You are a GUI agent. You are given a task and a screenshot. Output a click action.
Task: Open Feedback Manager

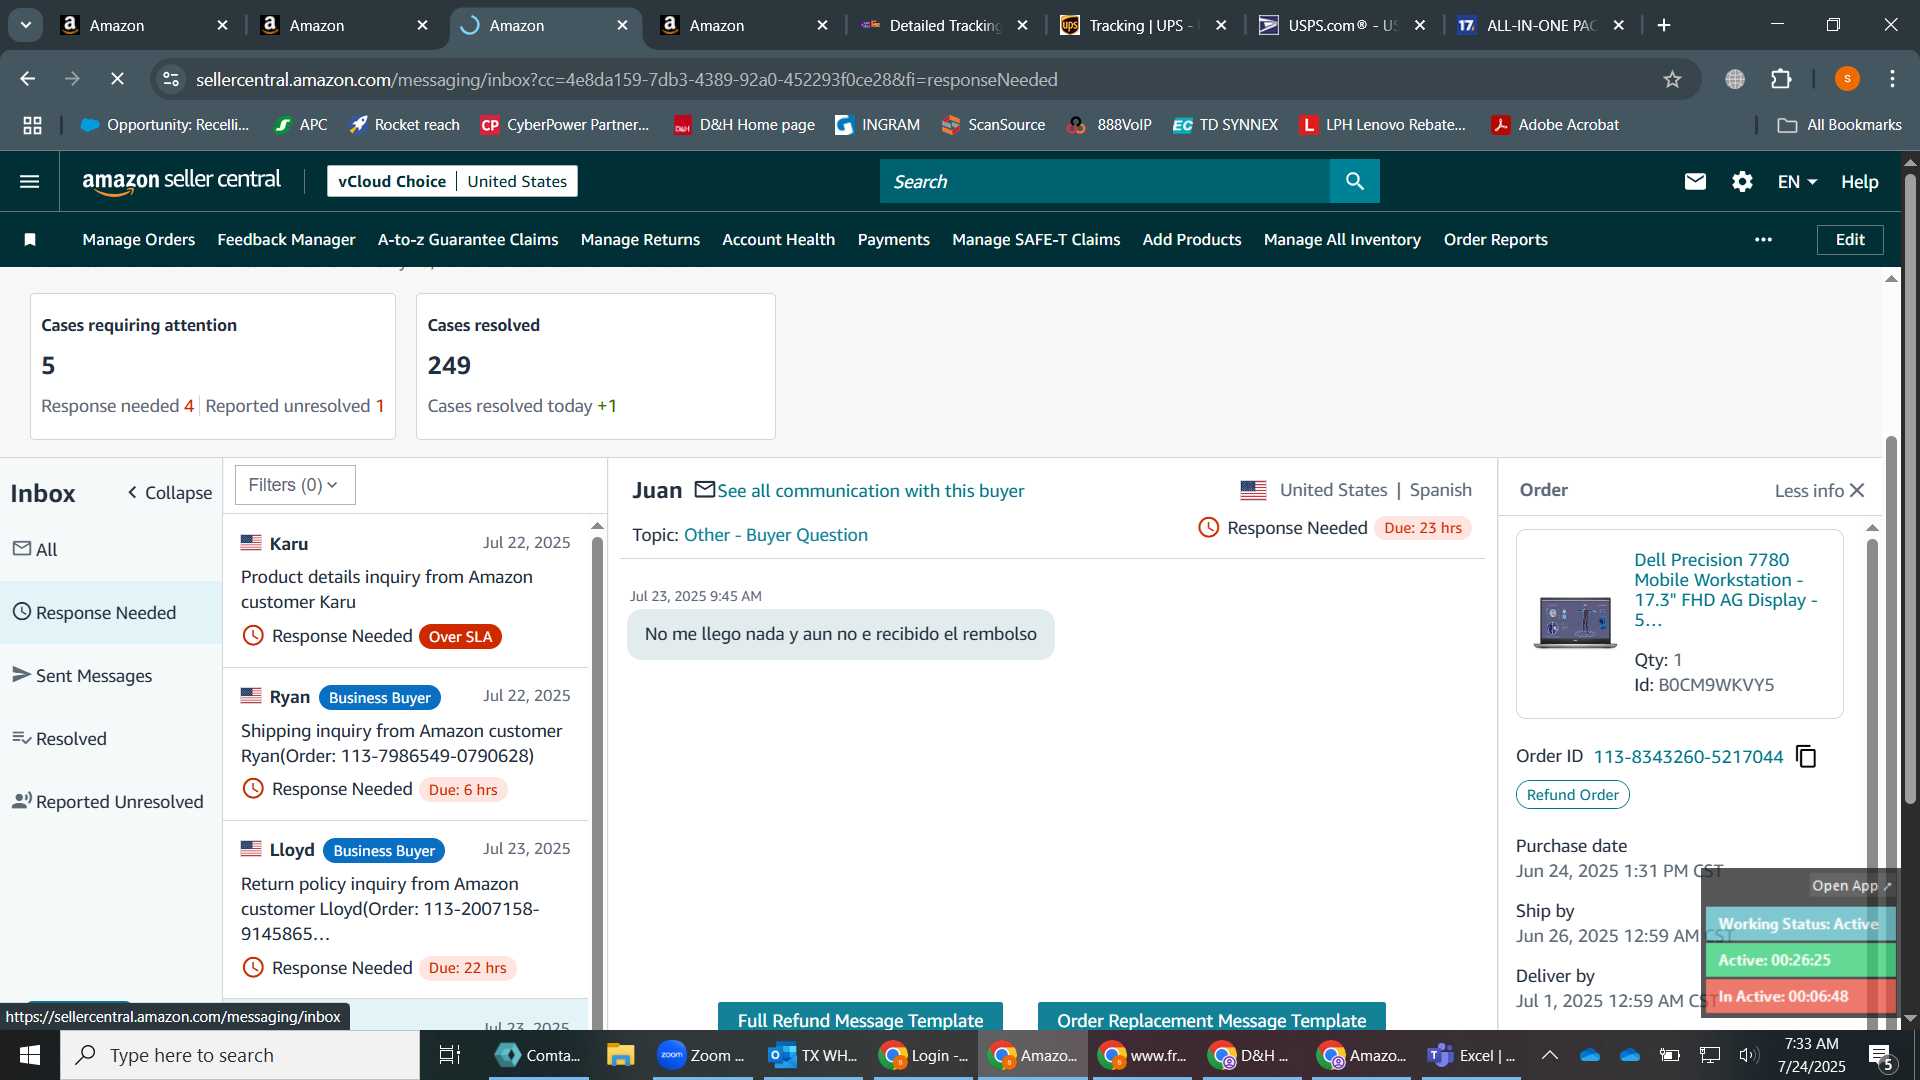tap(286, 239)
